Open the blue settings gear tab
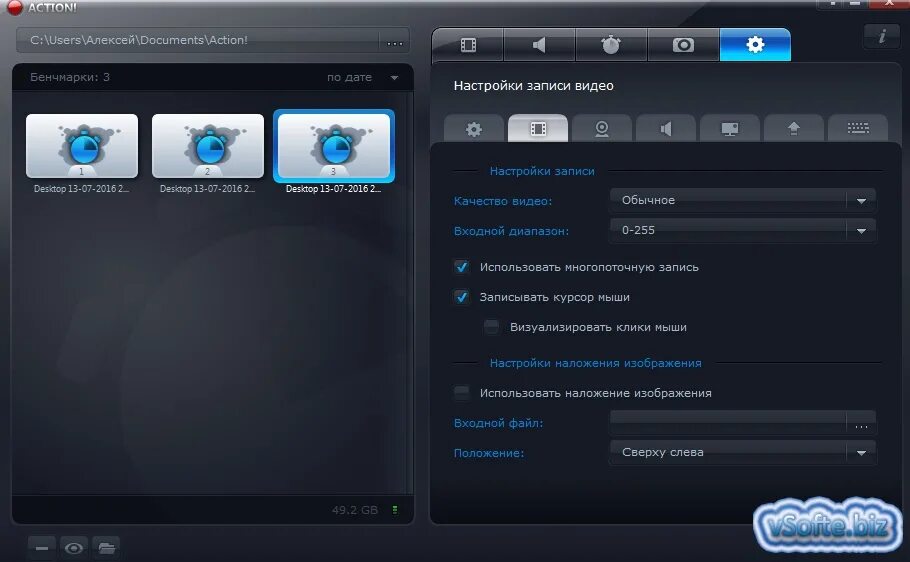 (x=755, y=45)
